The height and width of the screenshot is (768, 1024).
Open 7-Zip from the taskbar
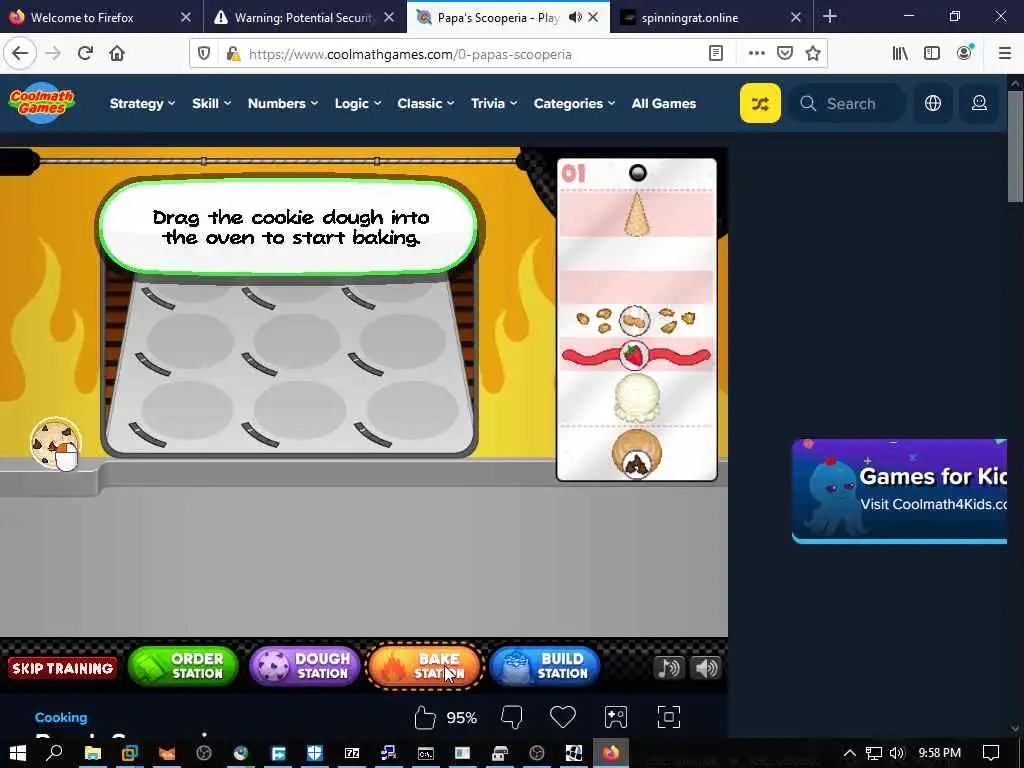(352, 753)
